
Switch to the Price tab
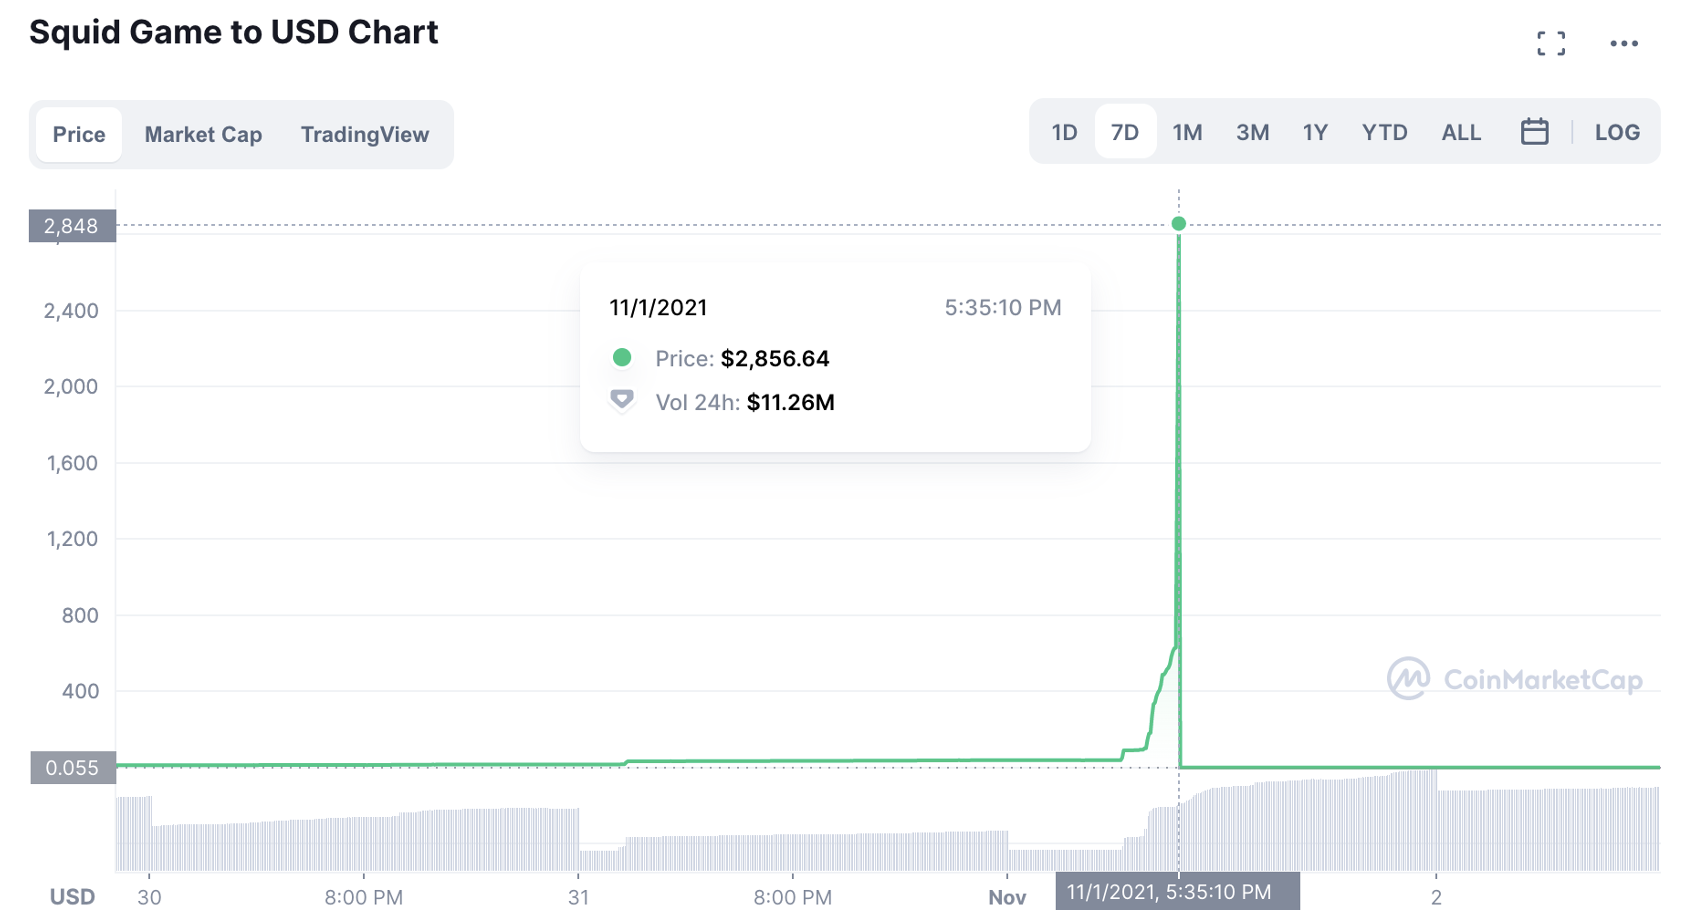79,134
